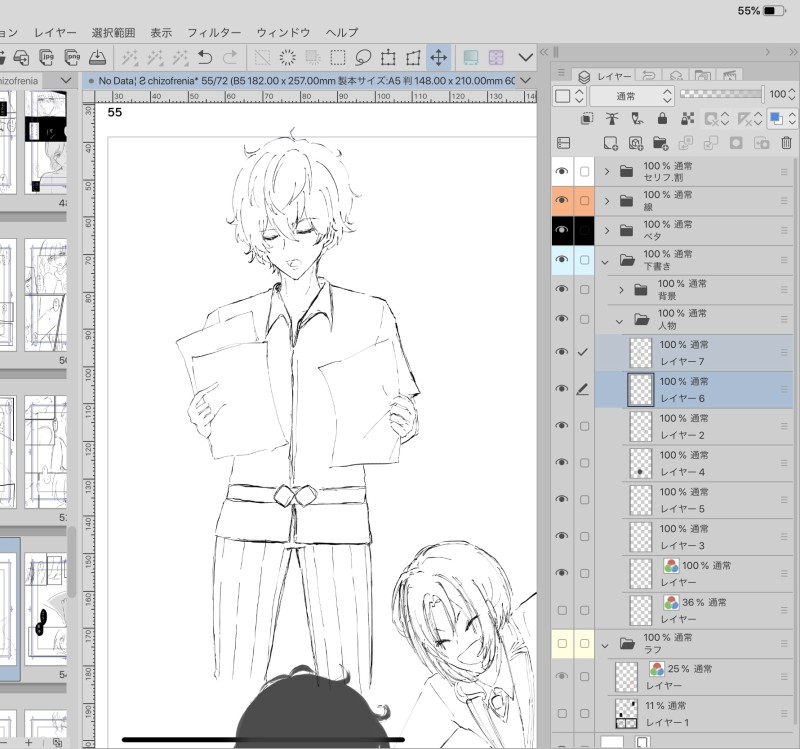Create a New Raster Layer

[610, 143]
